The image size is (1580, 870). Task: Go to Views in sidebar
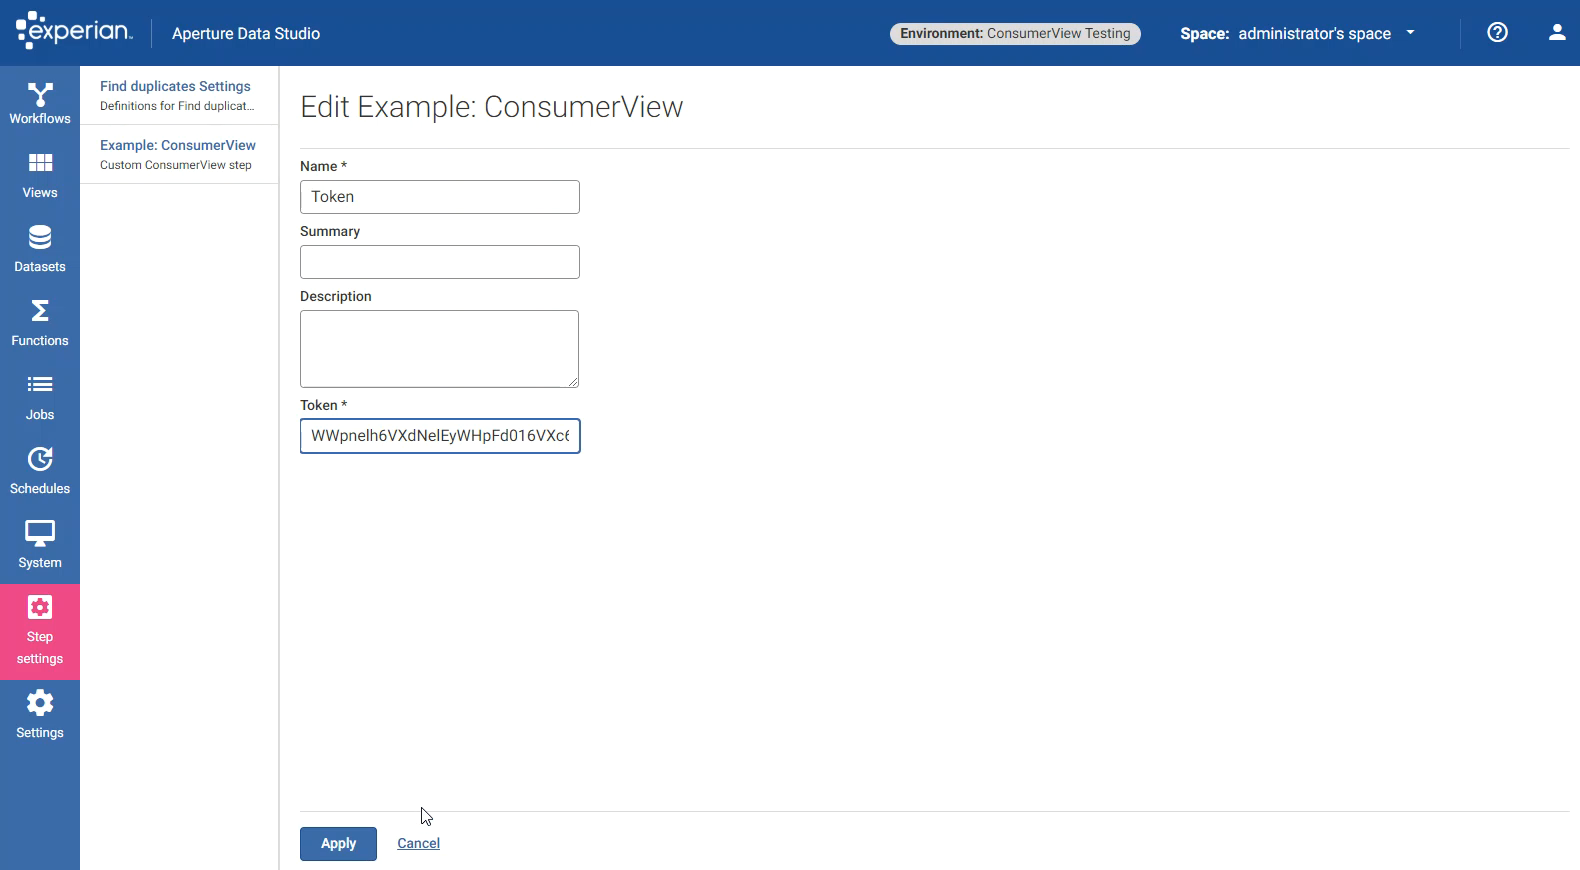click(40, 177)
